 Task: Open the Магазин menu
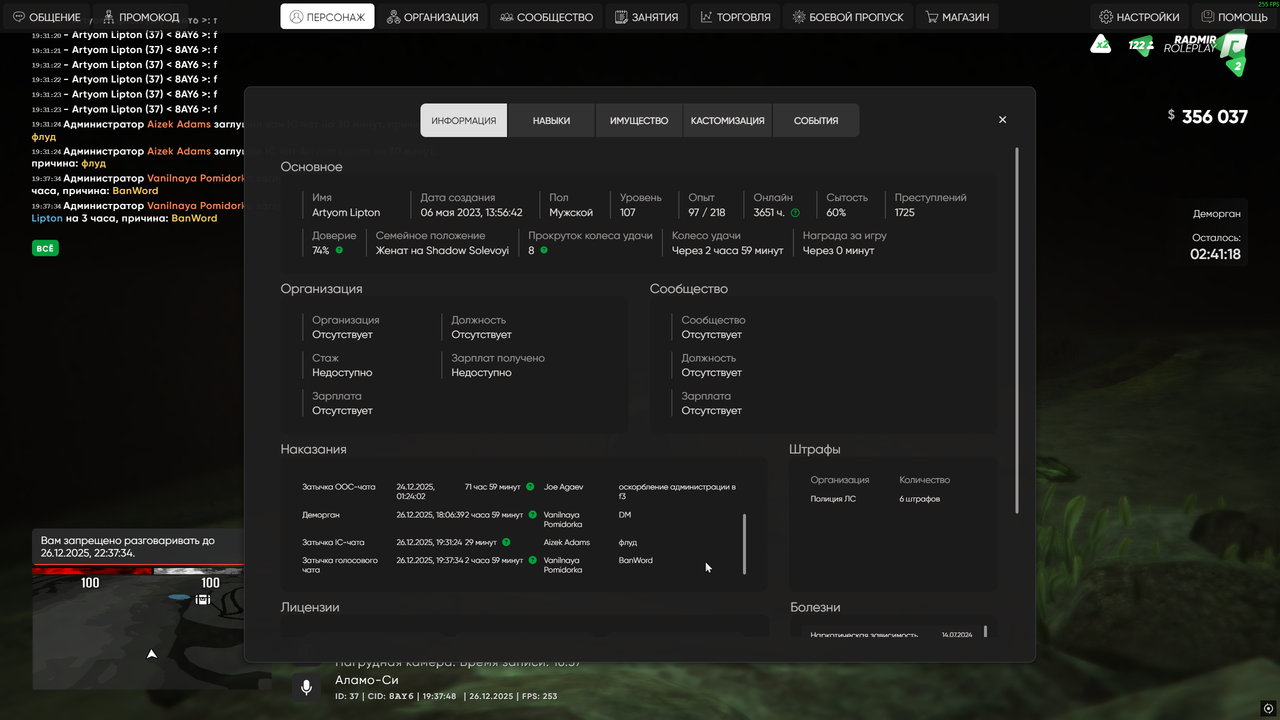(957, 17)
